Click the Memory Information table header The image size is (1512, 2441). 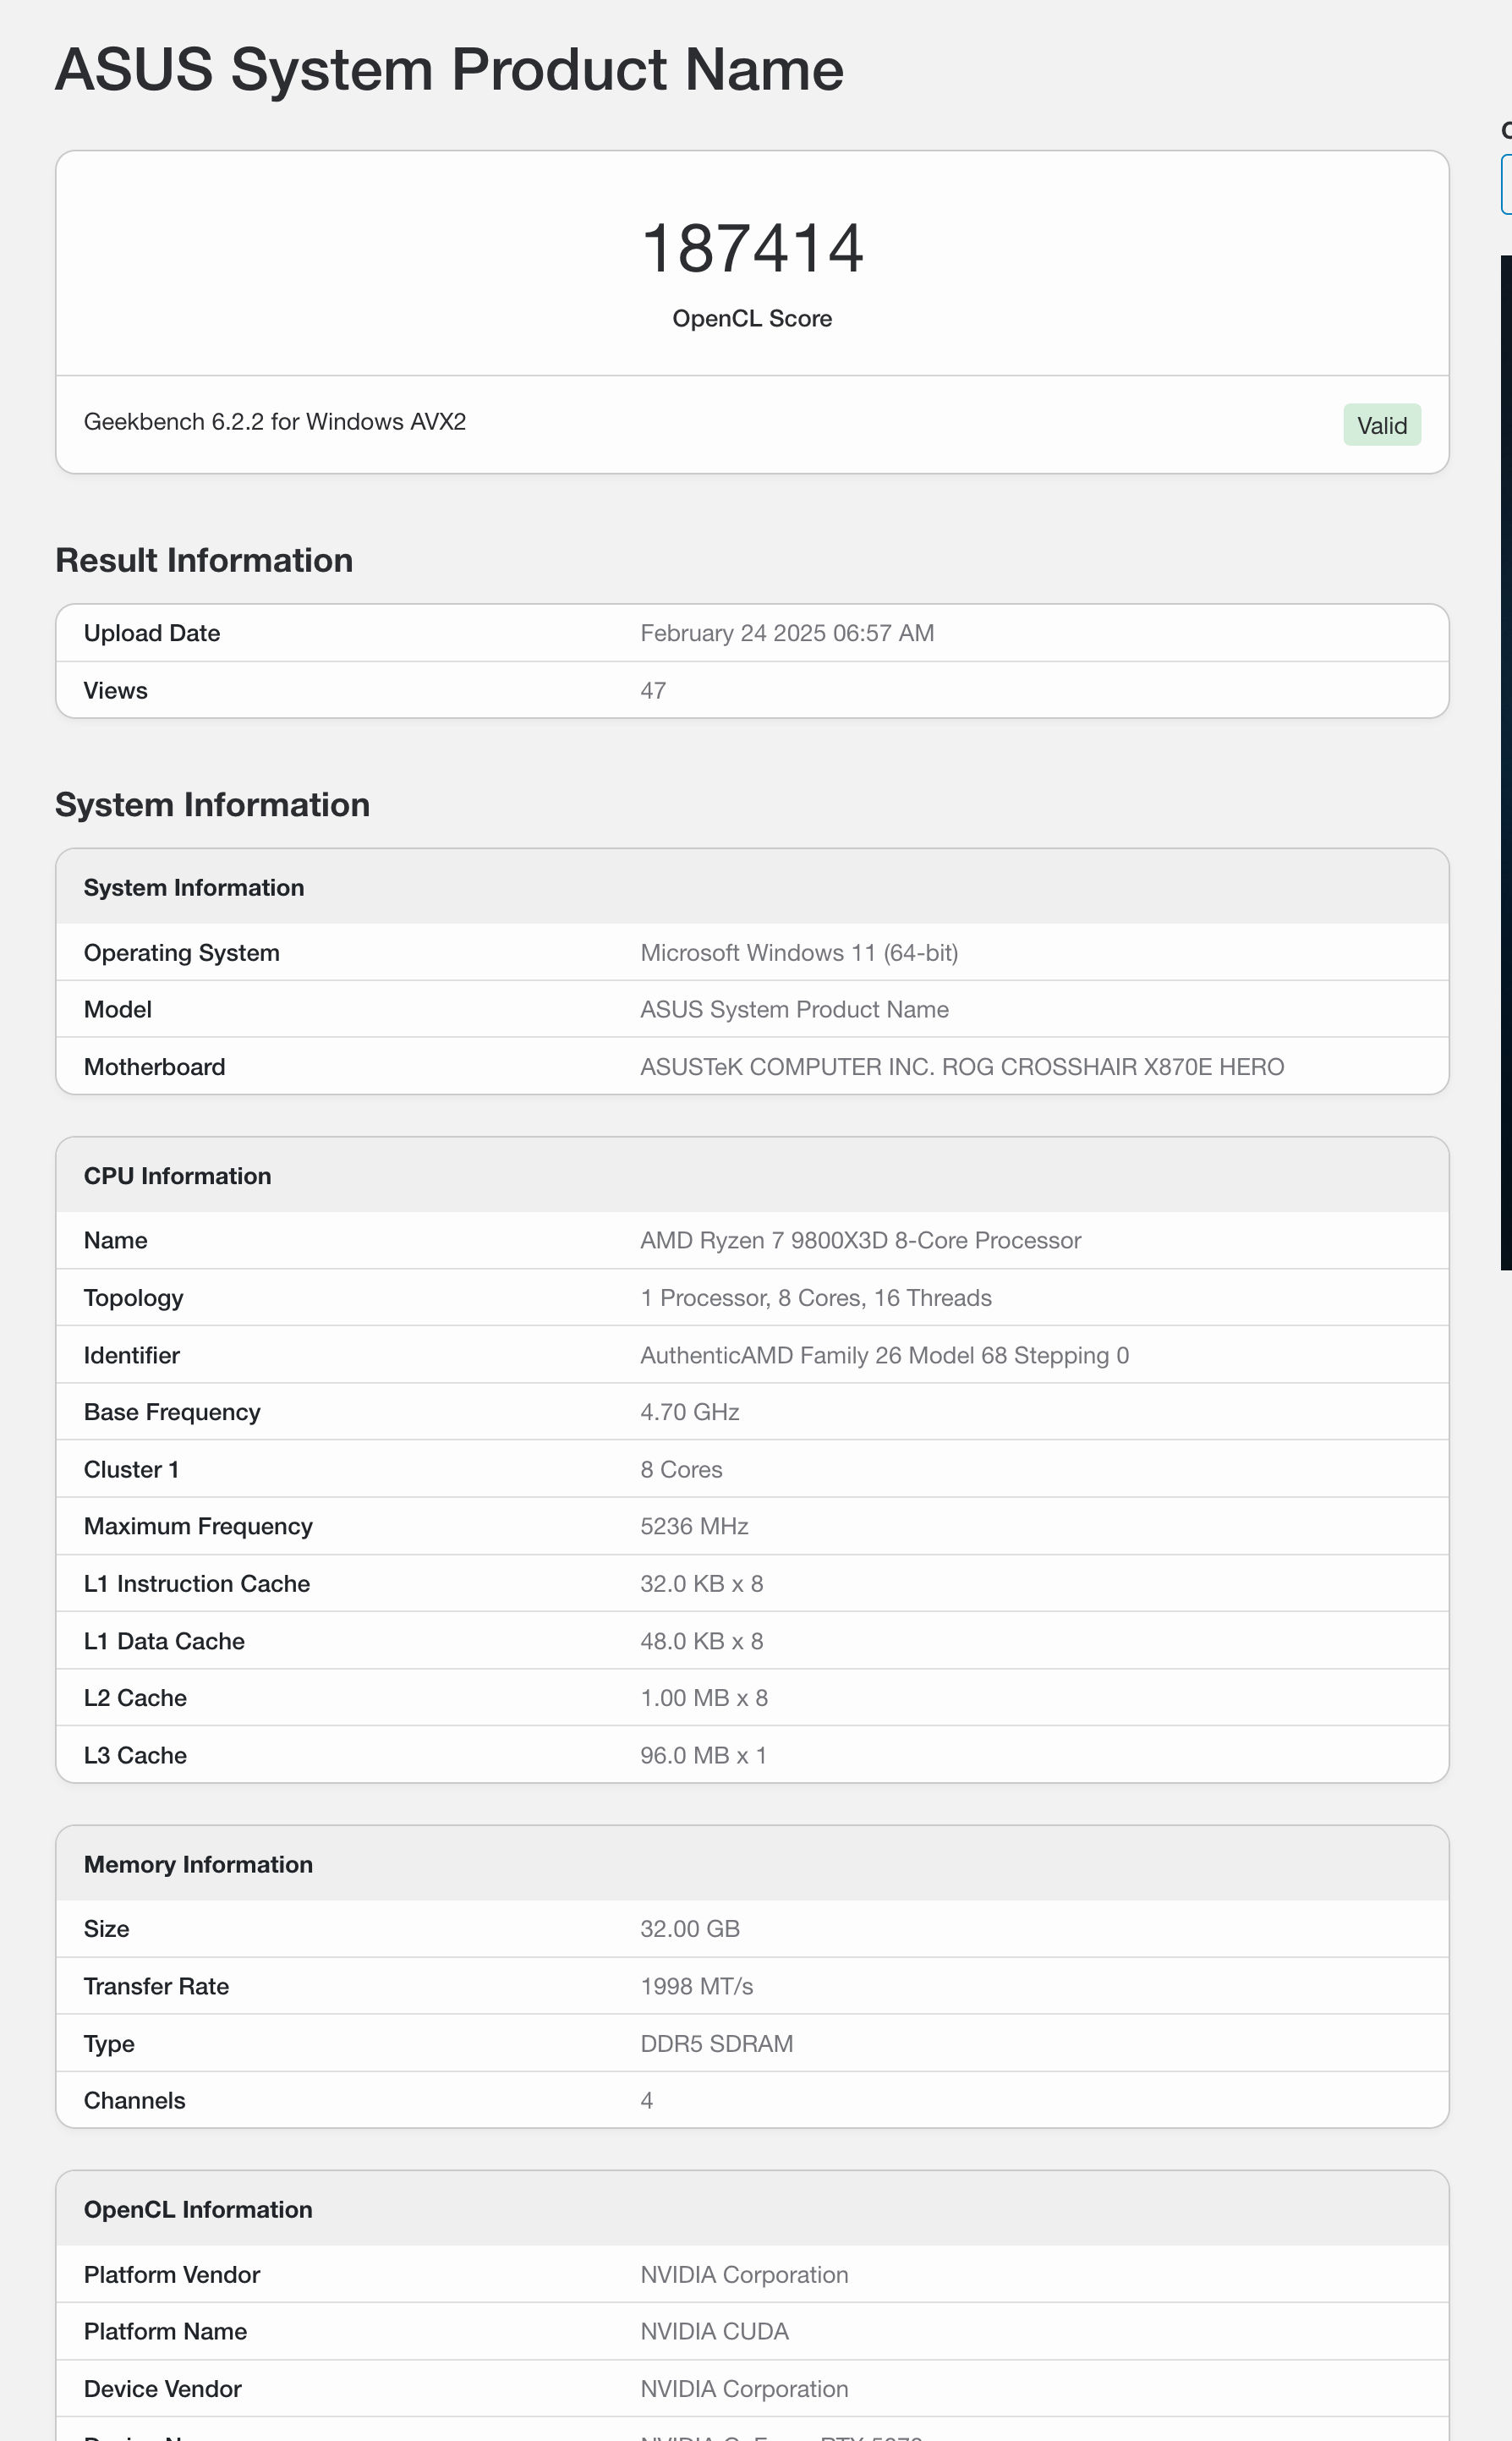click(x=752, y=1864)
